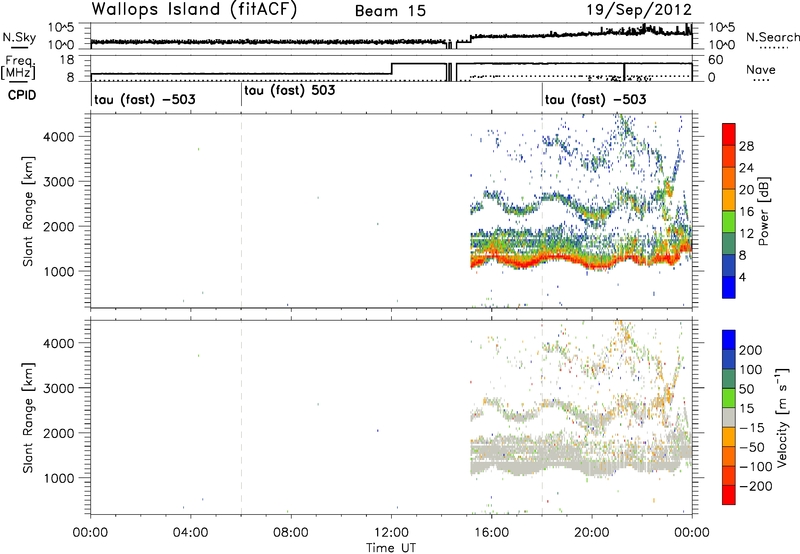Click the '4000' tick on power panel axis
Image resolution: width=800 pixels, height=554 pixels.
pyautogui.click(x=58, y=137)
